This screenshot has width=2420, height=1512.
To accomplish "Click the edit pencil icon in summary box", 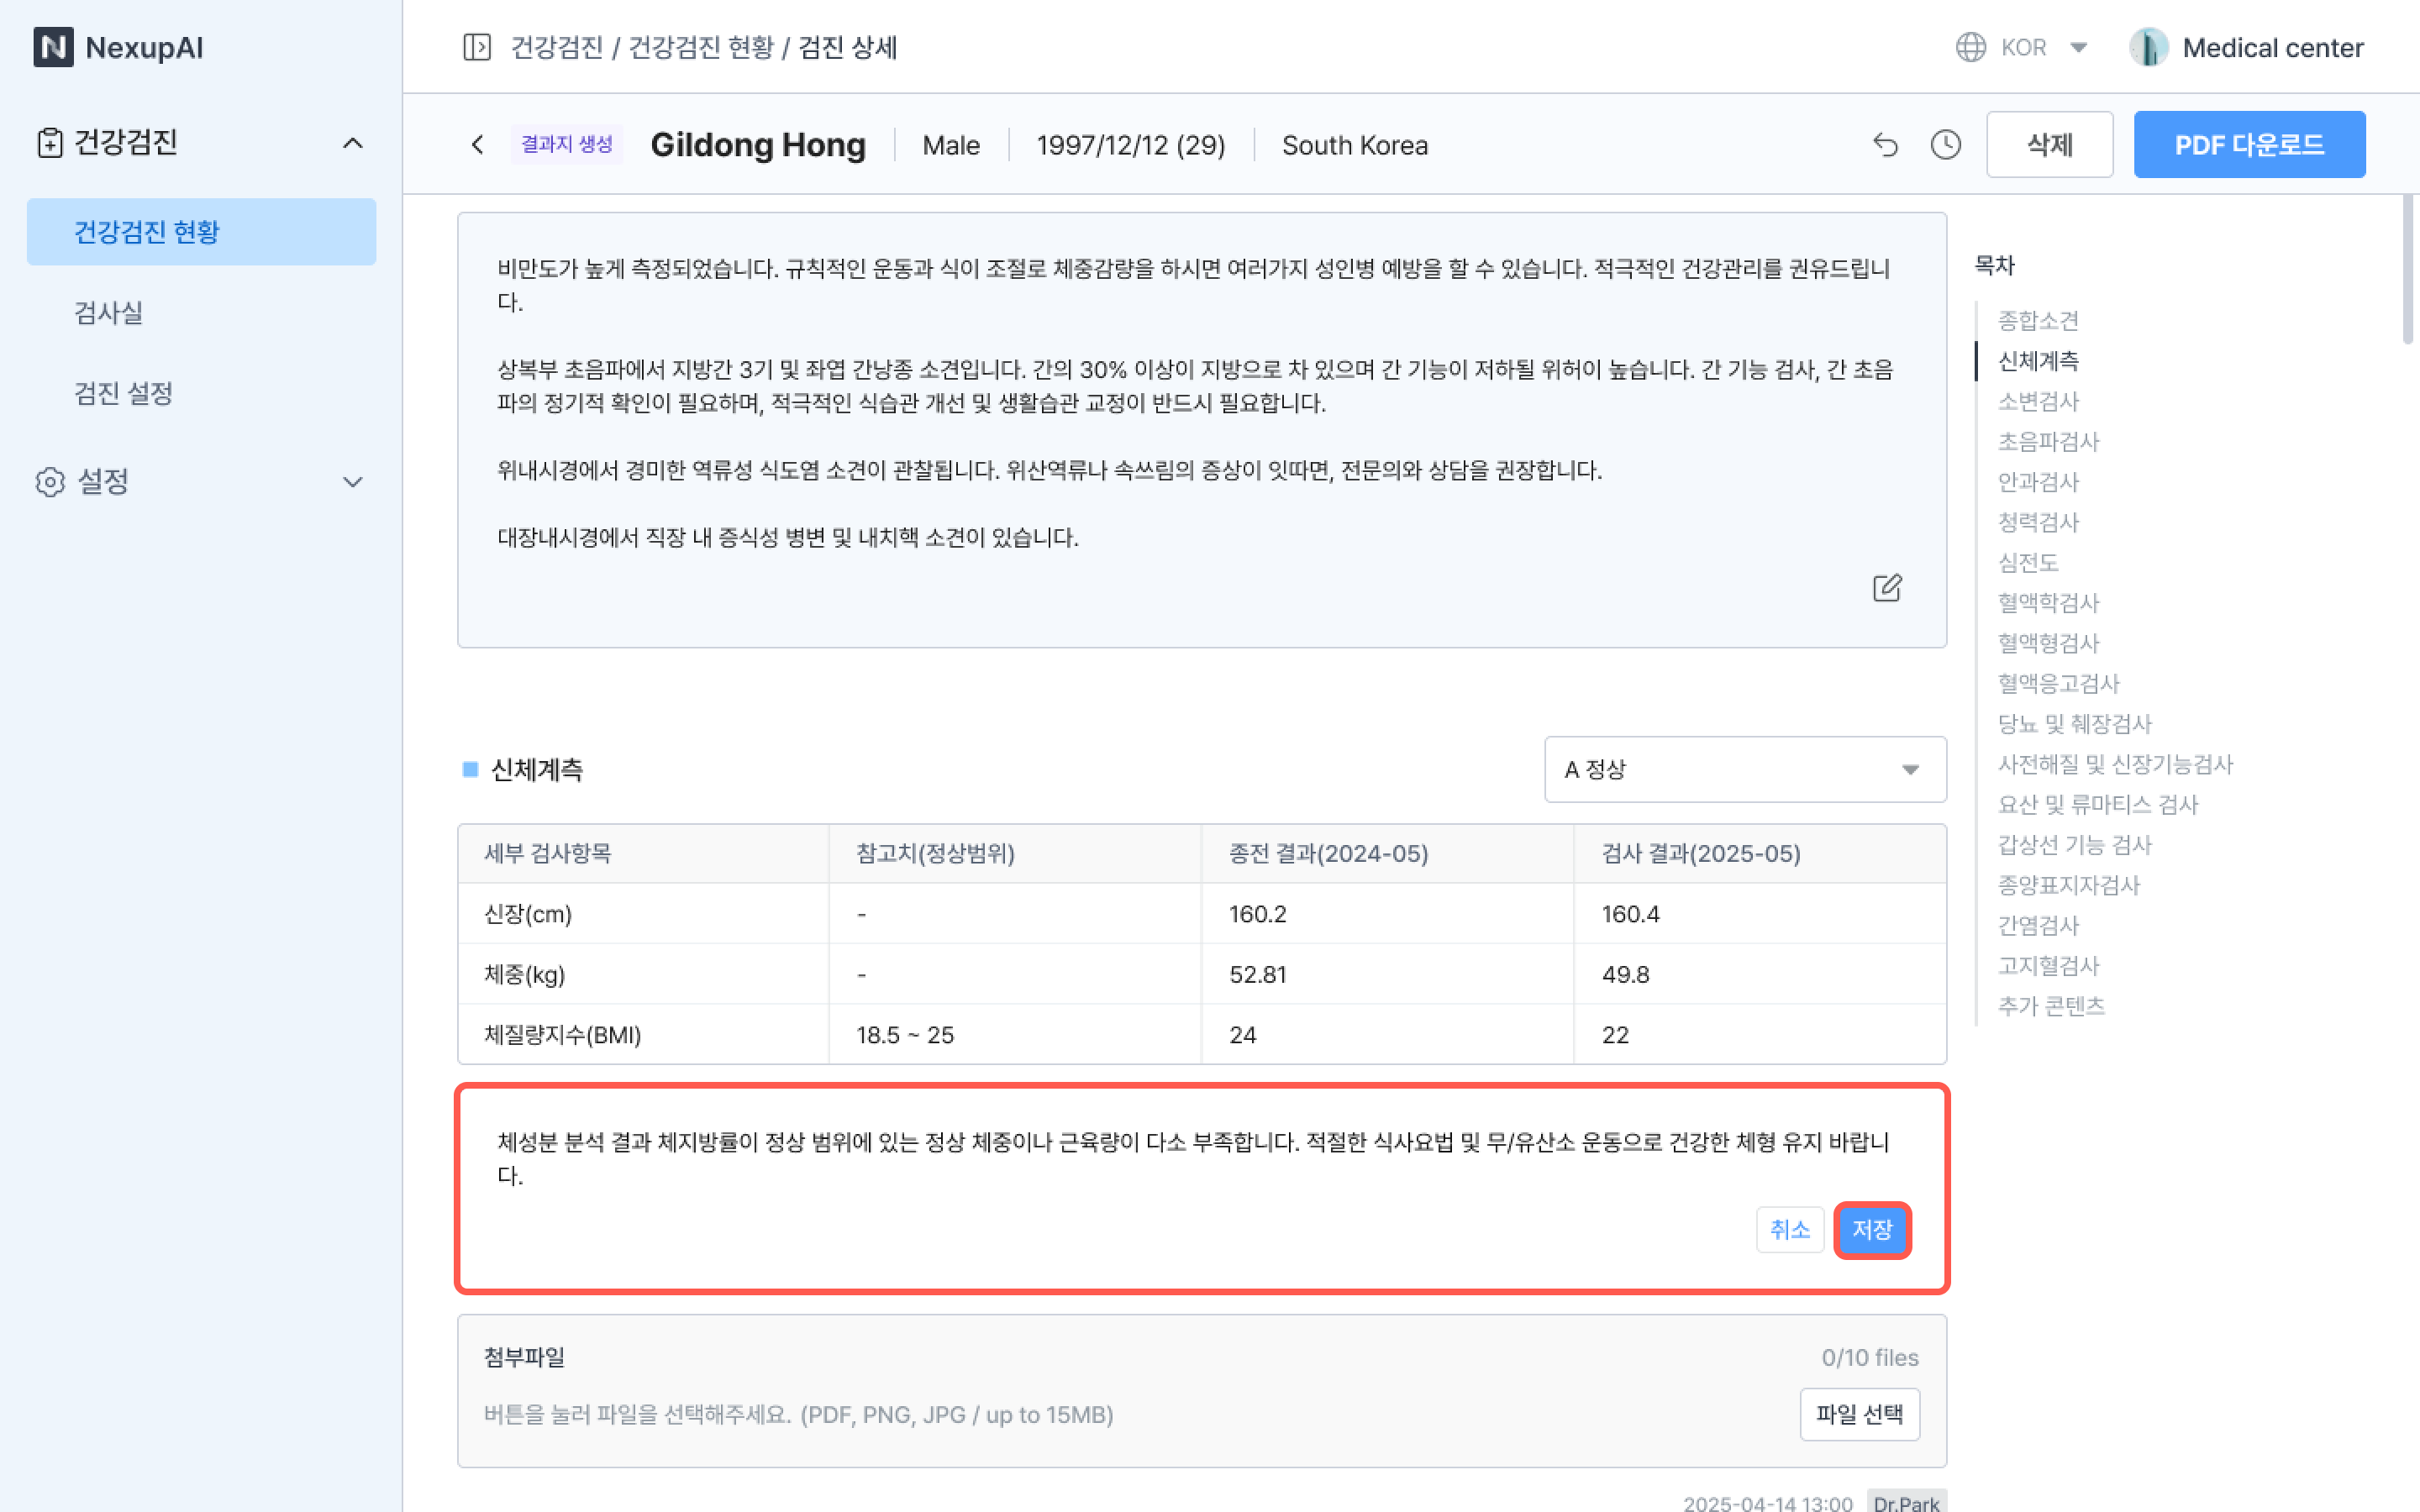I will point(1886,588).
